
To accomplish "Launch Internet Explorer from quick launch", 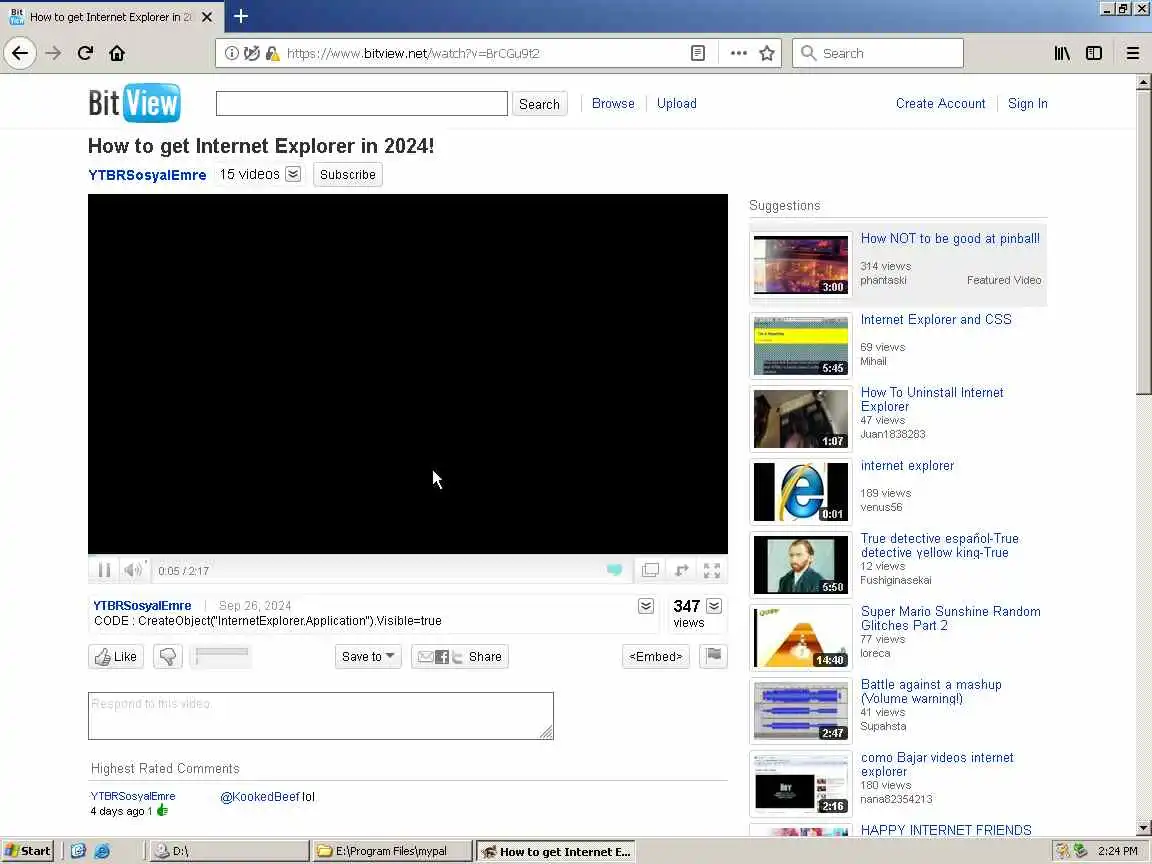I will [102, 852].
